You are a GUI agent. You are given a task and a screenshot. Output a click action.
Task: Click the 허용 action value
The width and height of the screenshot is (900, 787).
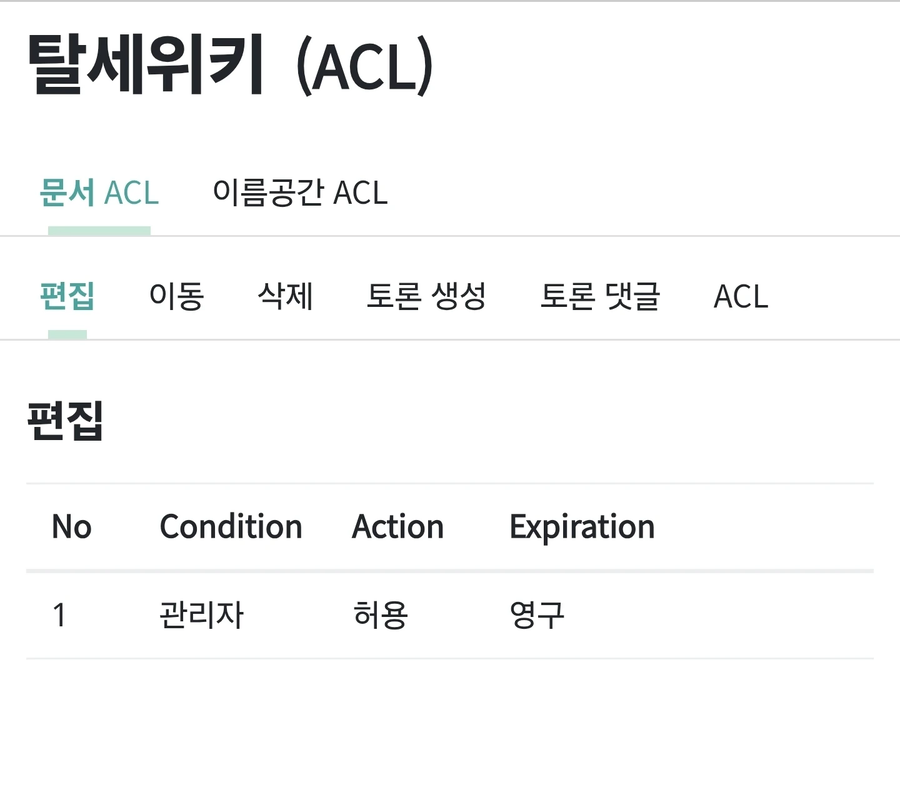(x=380, y=615)
